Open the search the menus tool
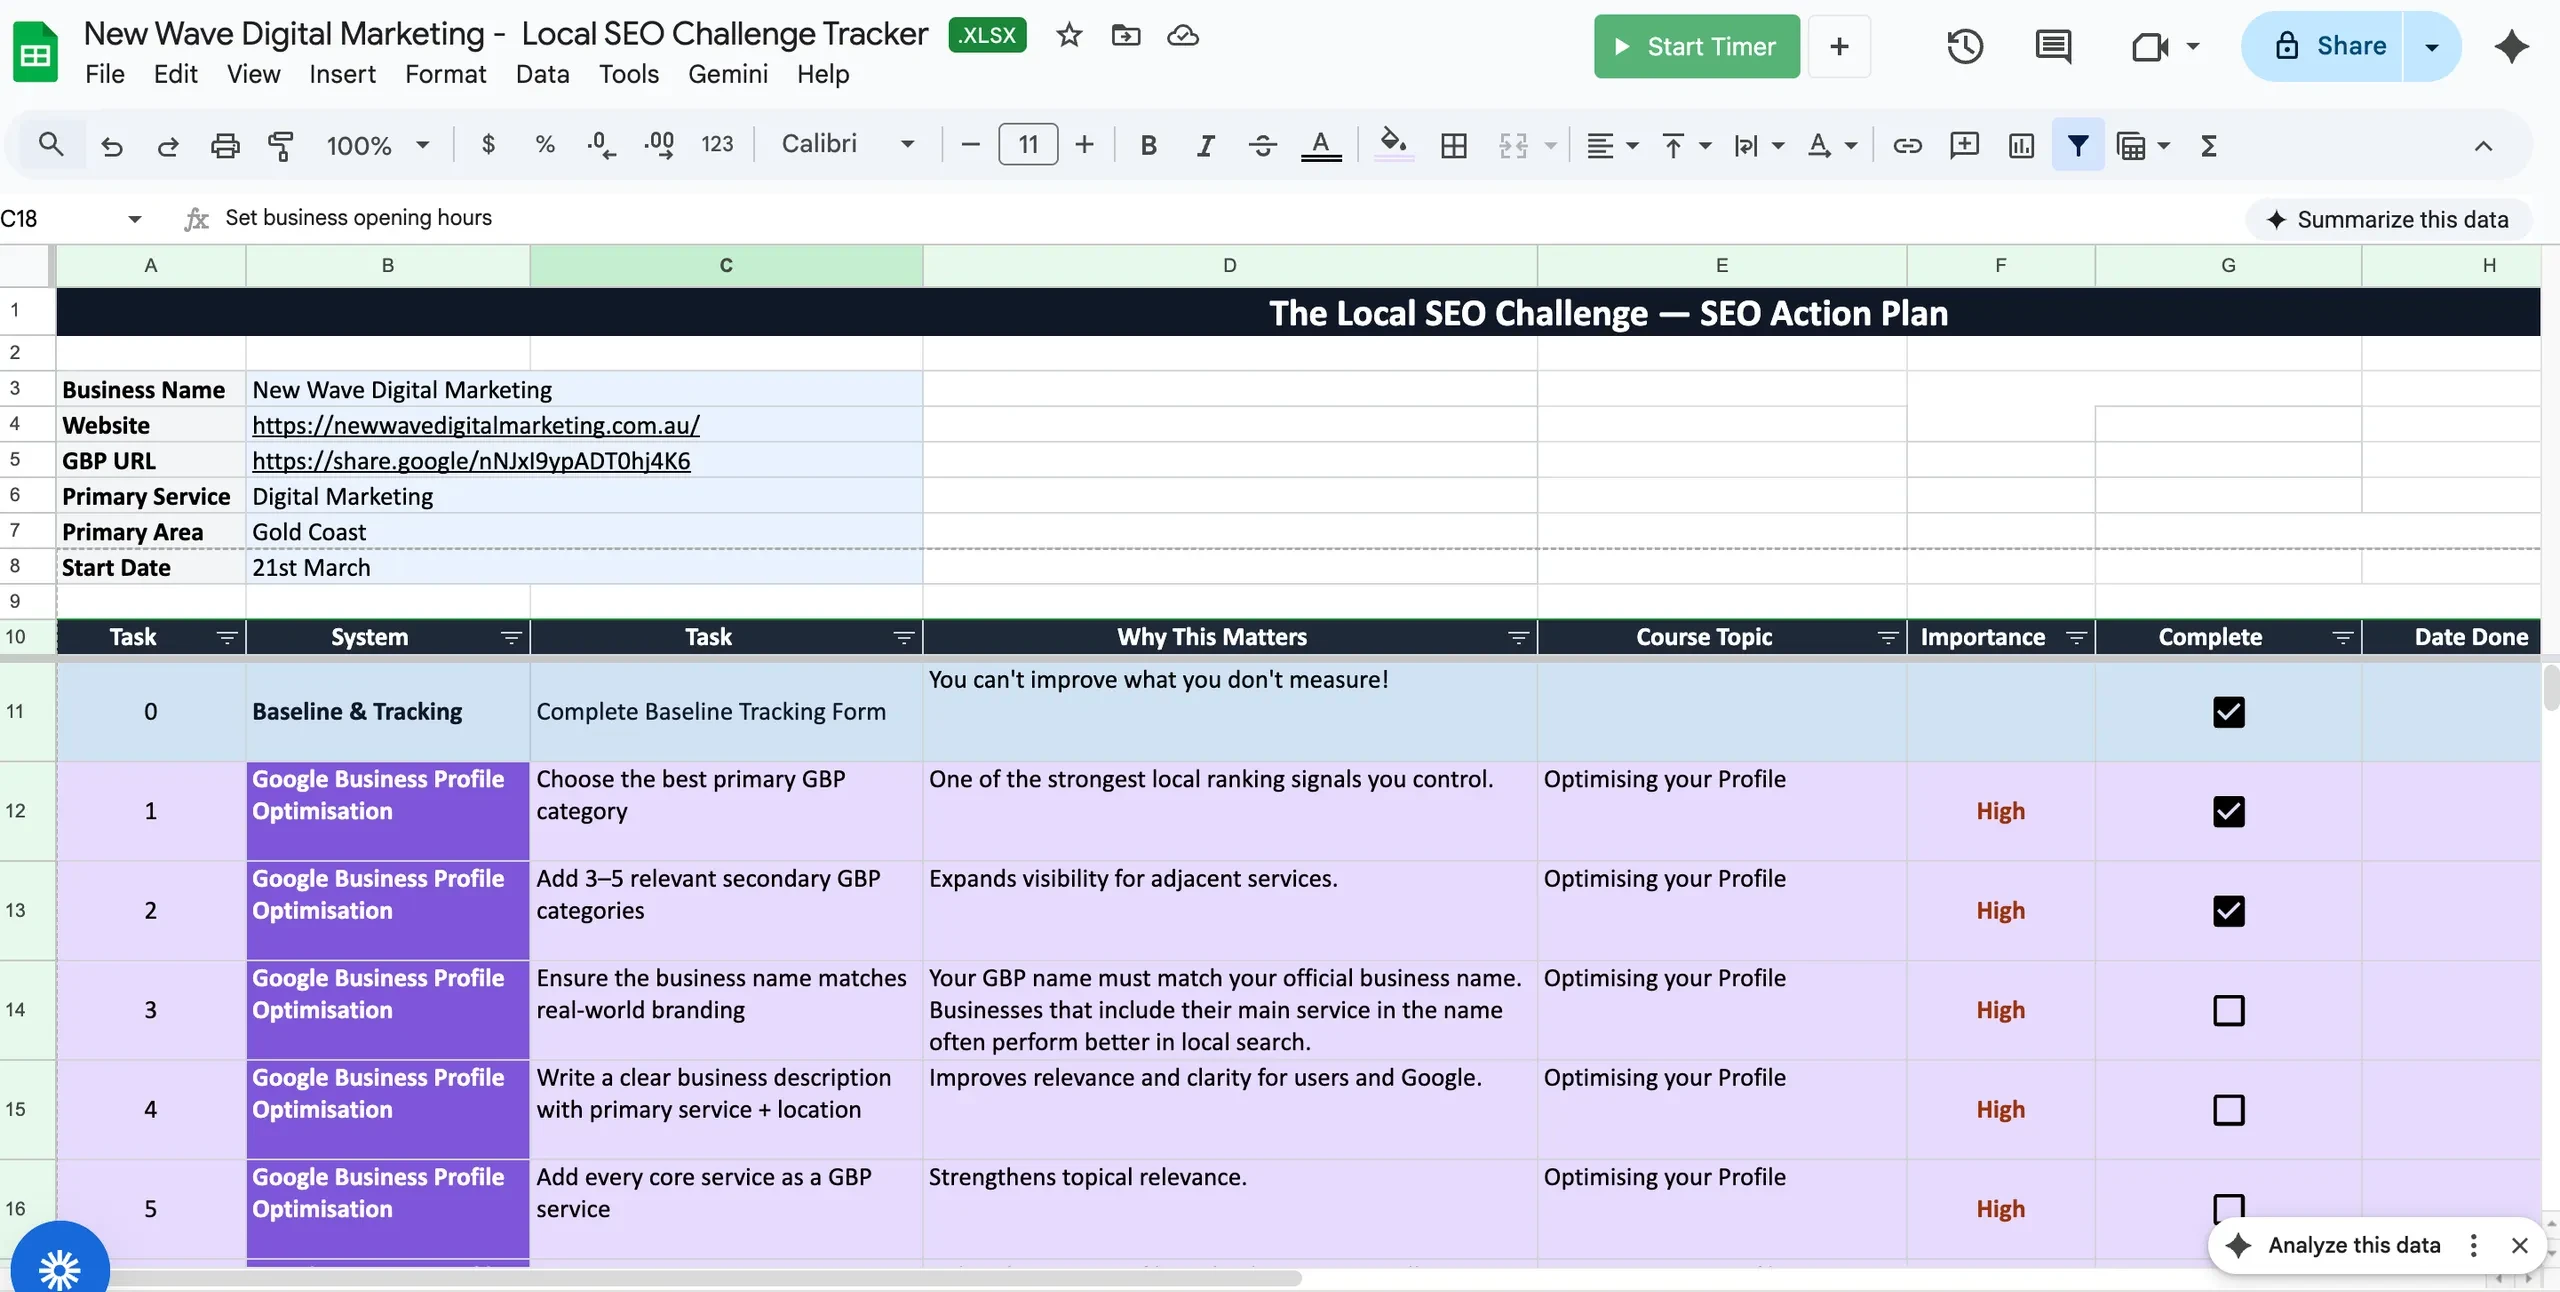Viewport: 2560px width, 1292px height. coord(51,145)
